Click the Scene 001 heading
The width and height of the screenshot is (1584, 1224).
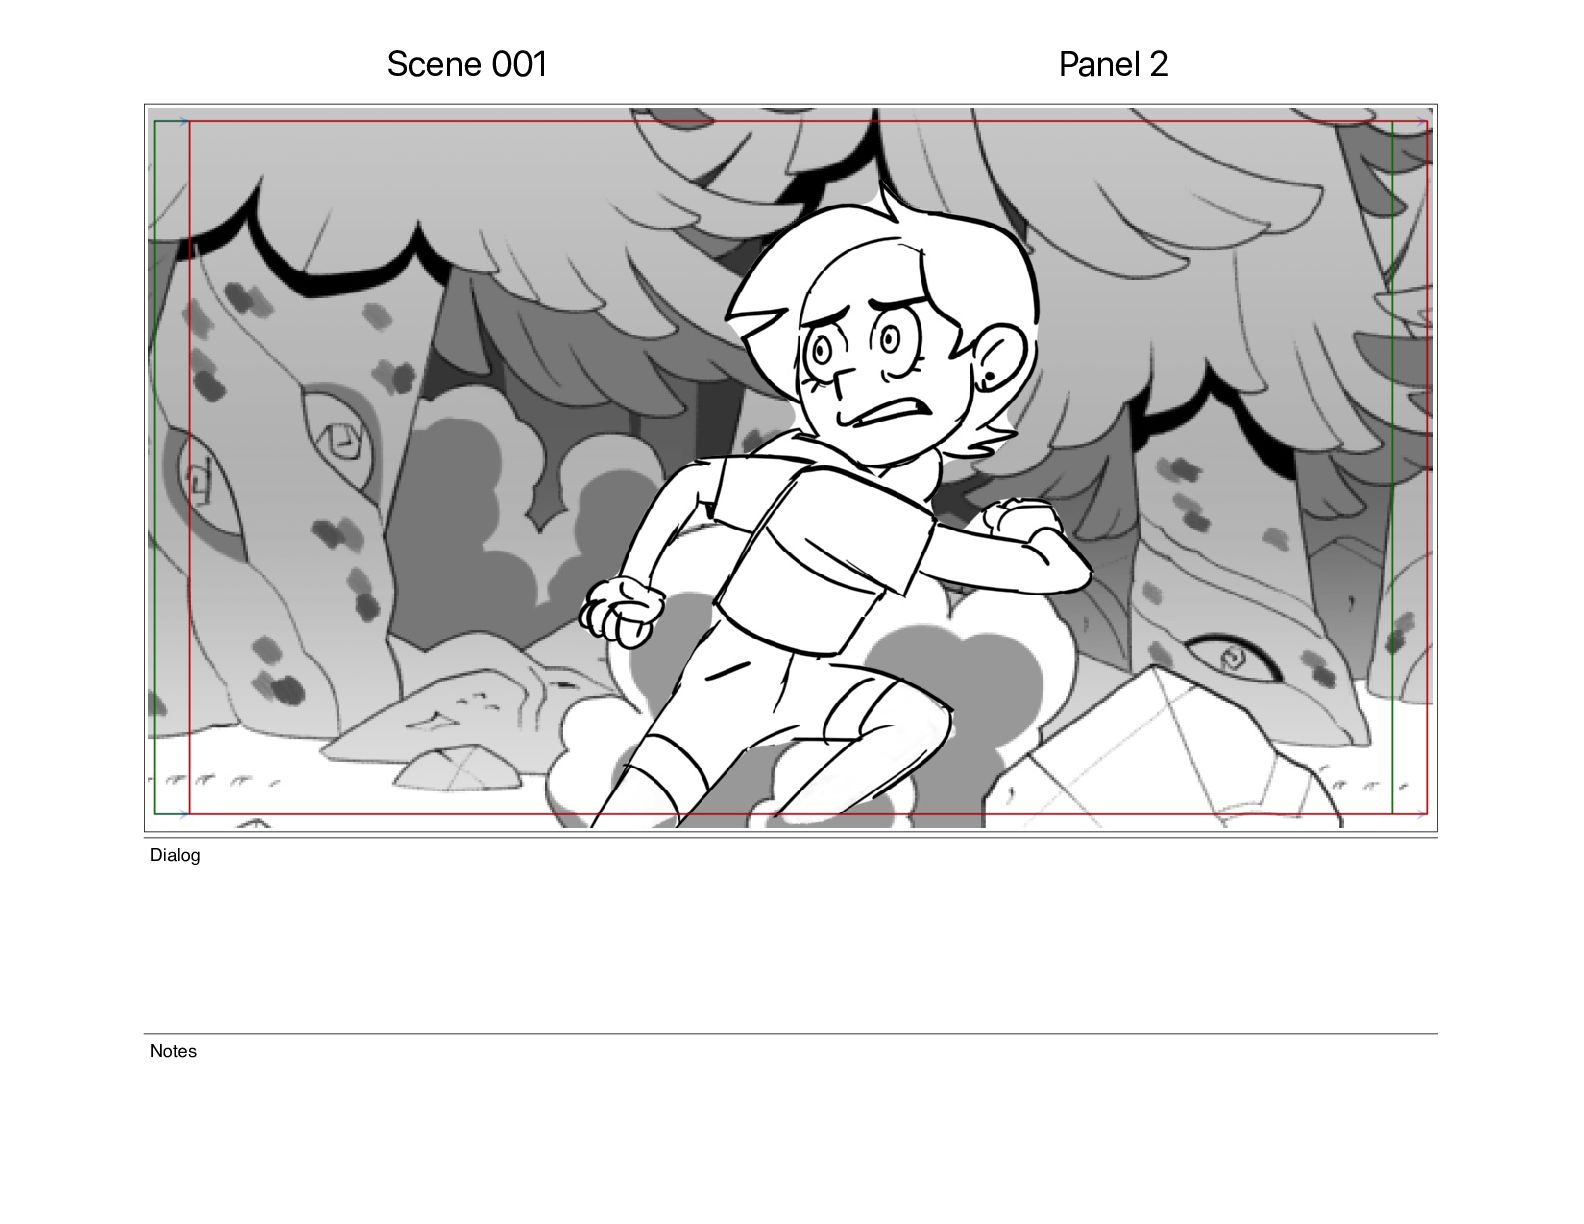[467, 64]
